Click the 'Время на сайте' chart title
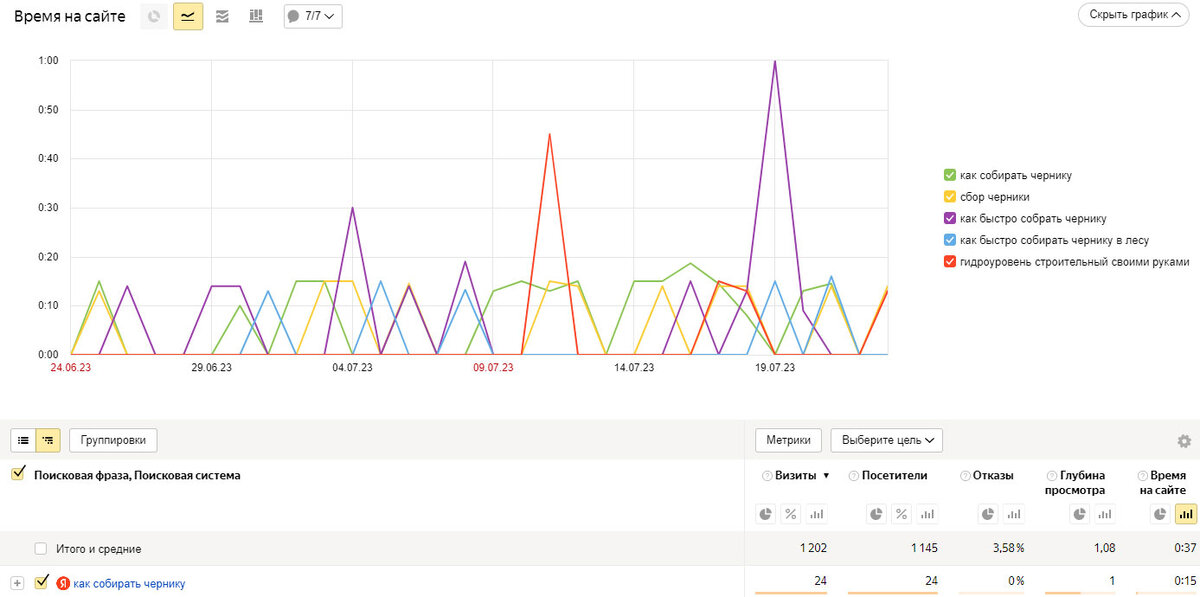The width and height of the screenshot is (1200, 597). pyautogui.click(x=70, y=16)
